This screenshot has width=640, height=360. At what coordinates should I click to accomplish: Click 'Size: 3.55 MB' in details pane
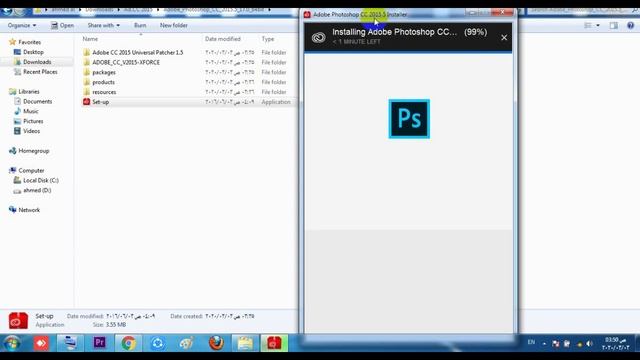pyautogui.click(x=109, y=325)
